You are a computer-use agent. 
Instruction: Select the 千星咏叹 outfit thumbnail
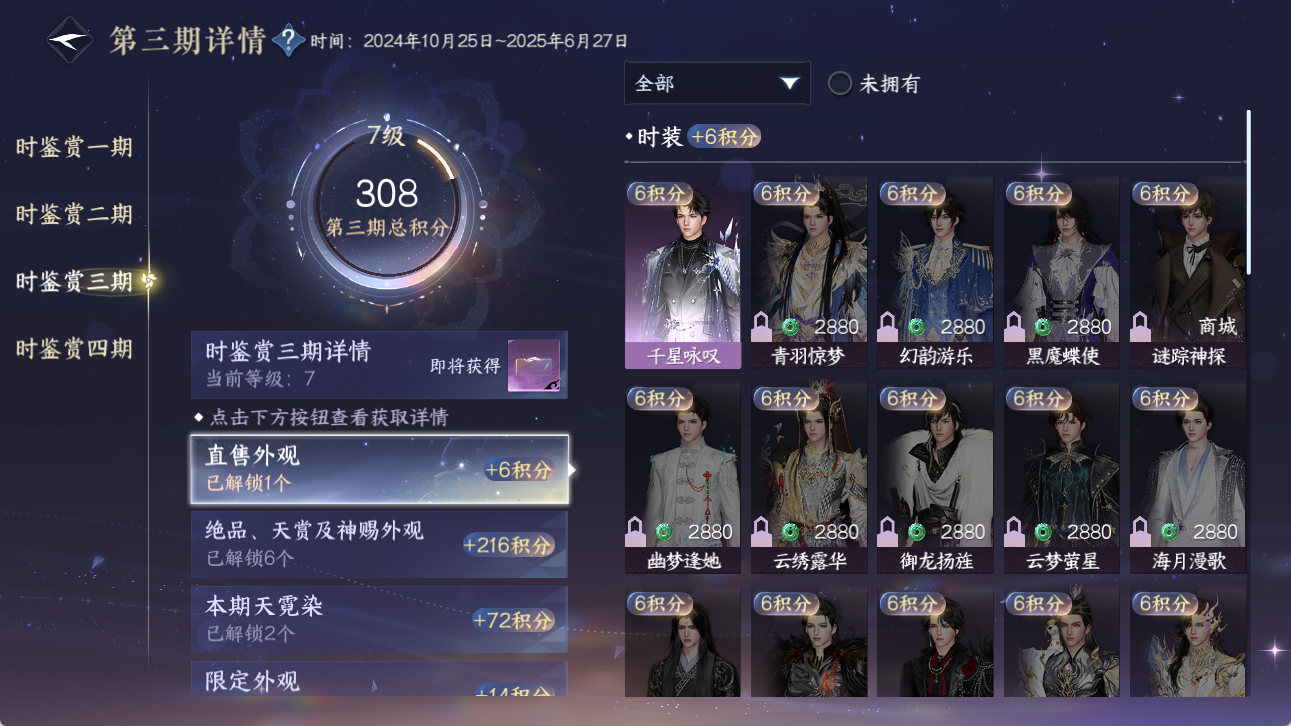click(x=683, y=272)
